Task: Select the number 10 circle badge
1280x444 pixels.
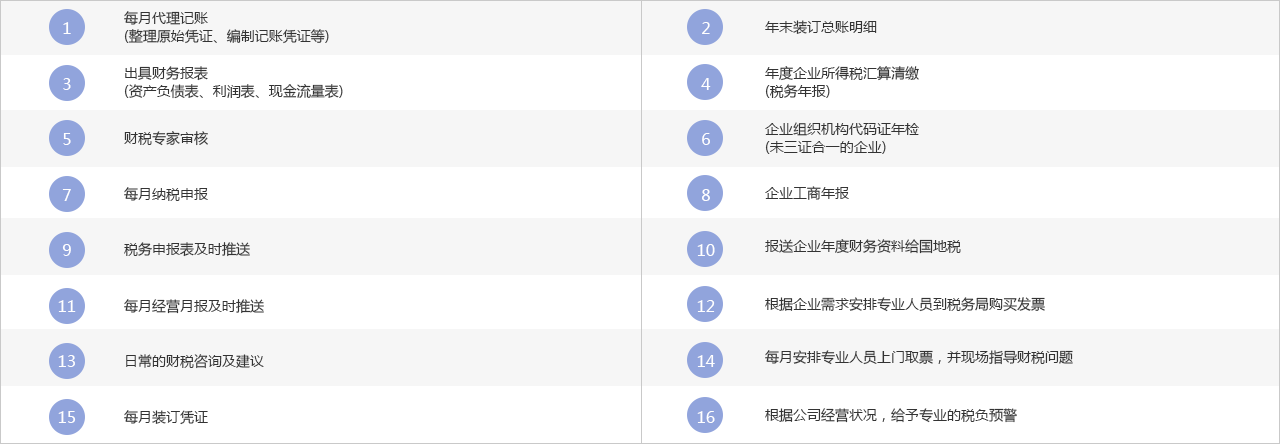Action: tap(705, 249)
